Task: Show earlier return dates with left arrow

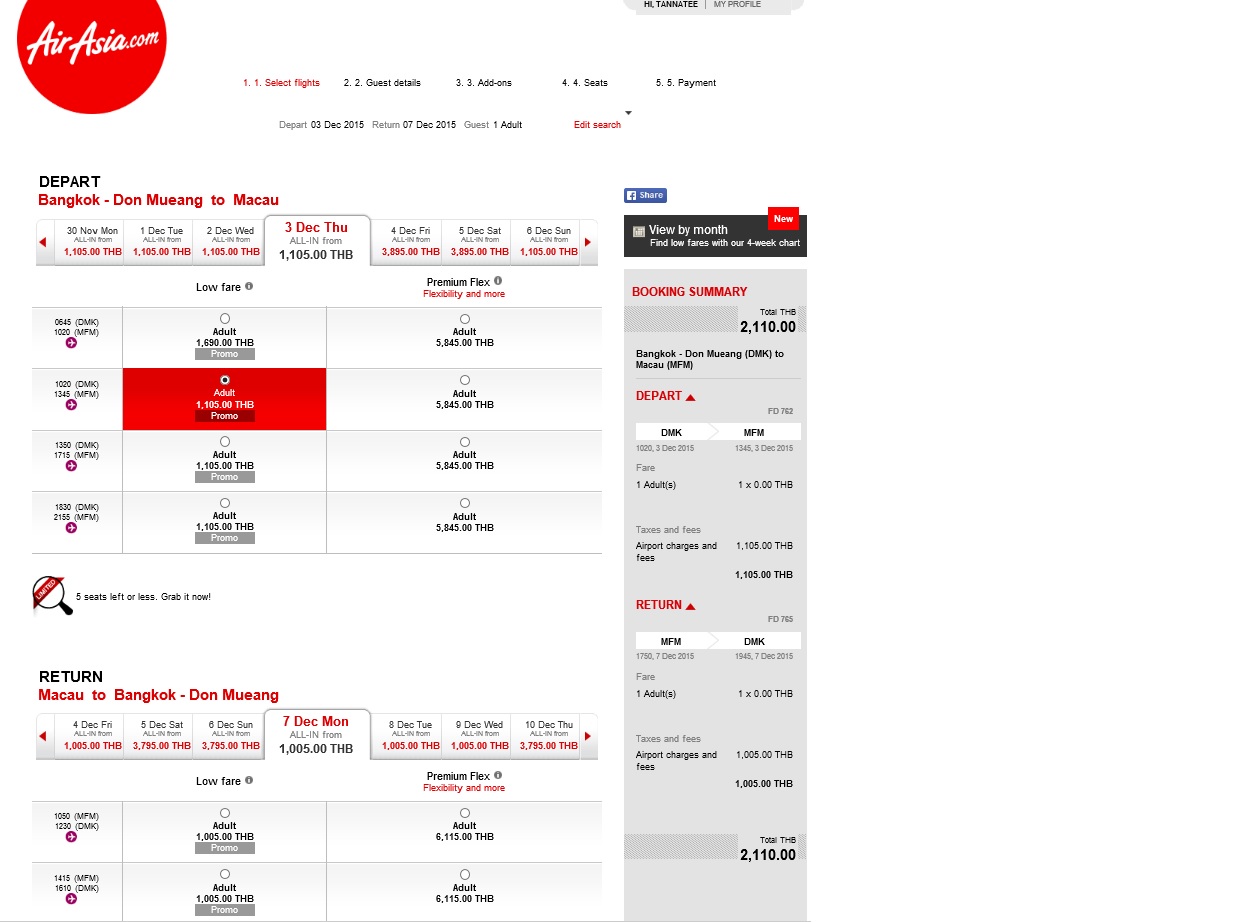Action: [42, 736]
